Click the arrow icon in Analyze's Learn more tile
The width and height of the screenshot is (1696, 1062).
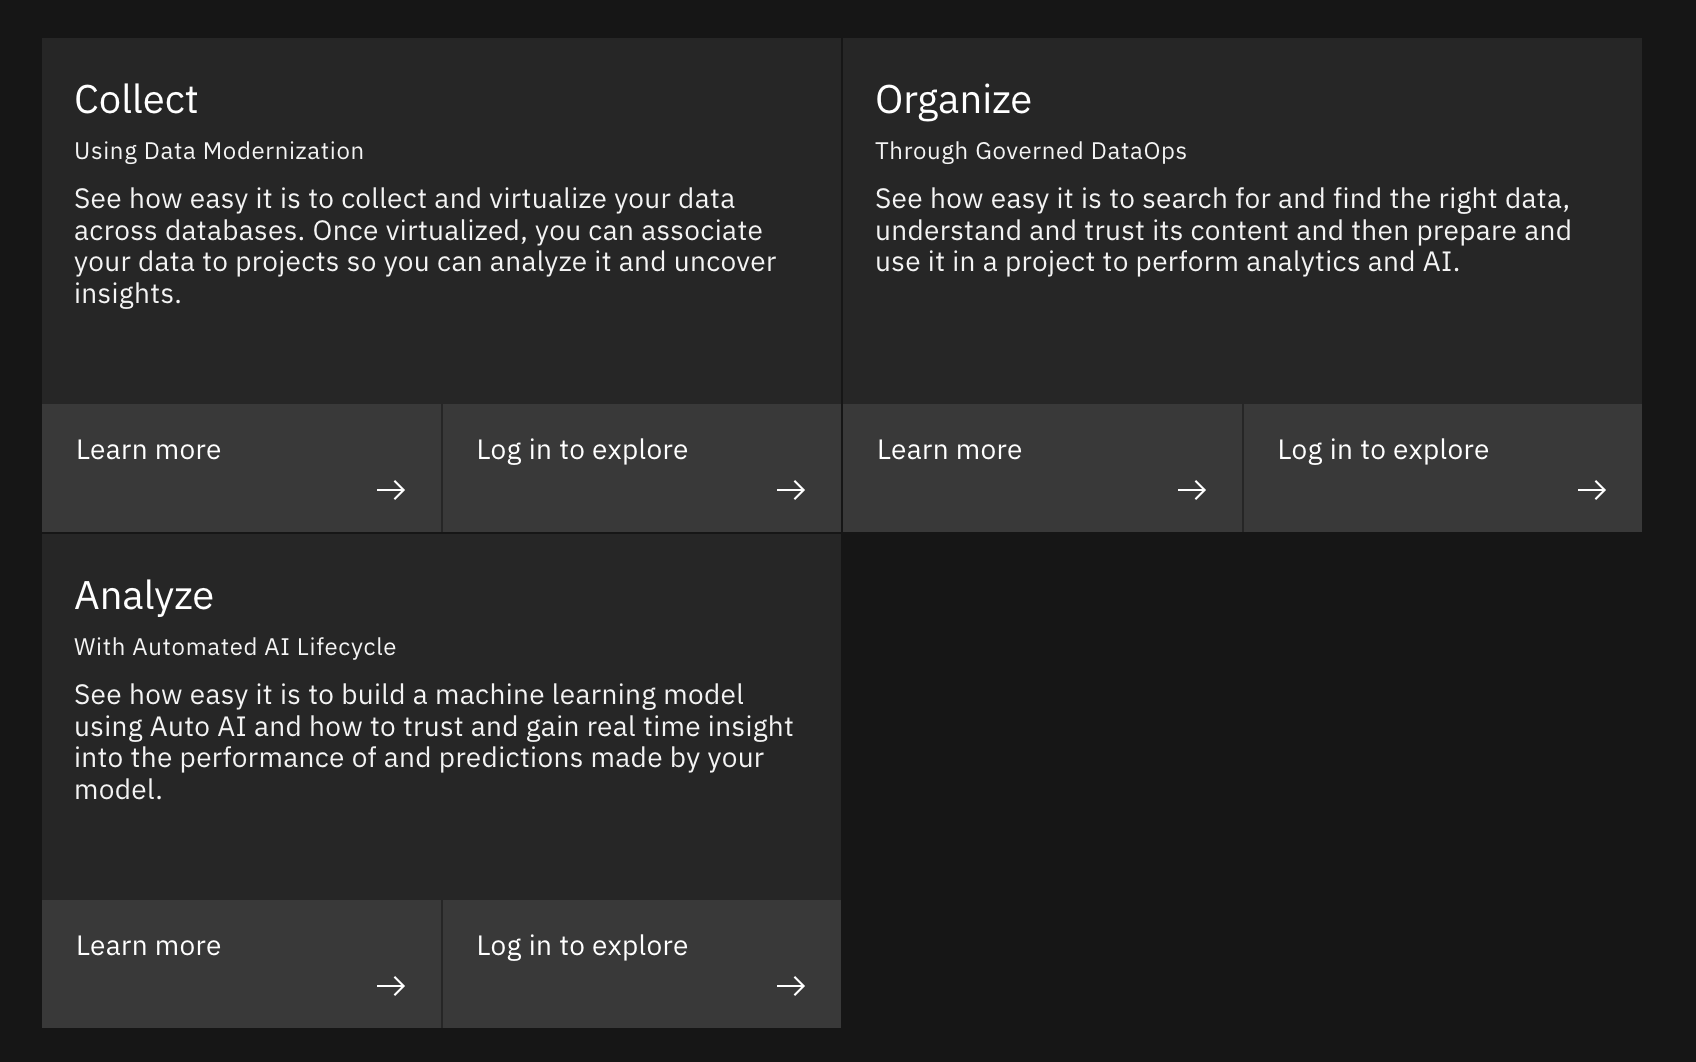tap(391, 986)
